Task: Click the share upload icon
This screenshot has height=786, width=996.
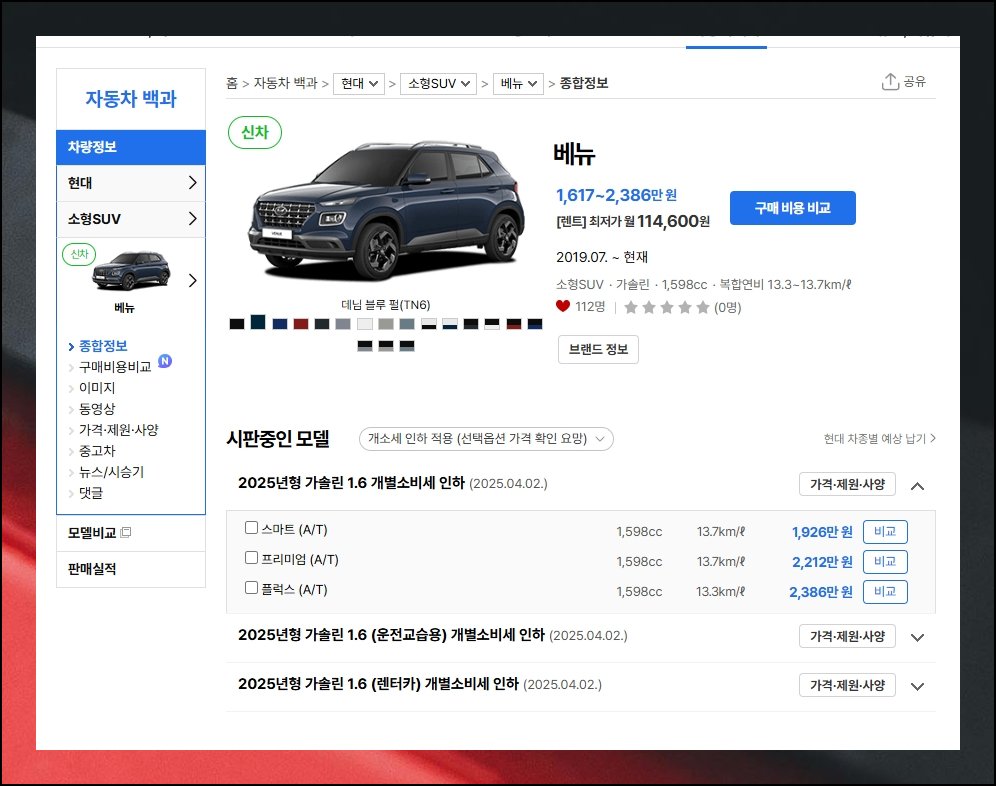Action: tap(890, 81)
